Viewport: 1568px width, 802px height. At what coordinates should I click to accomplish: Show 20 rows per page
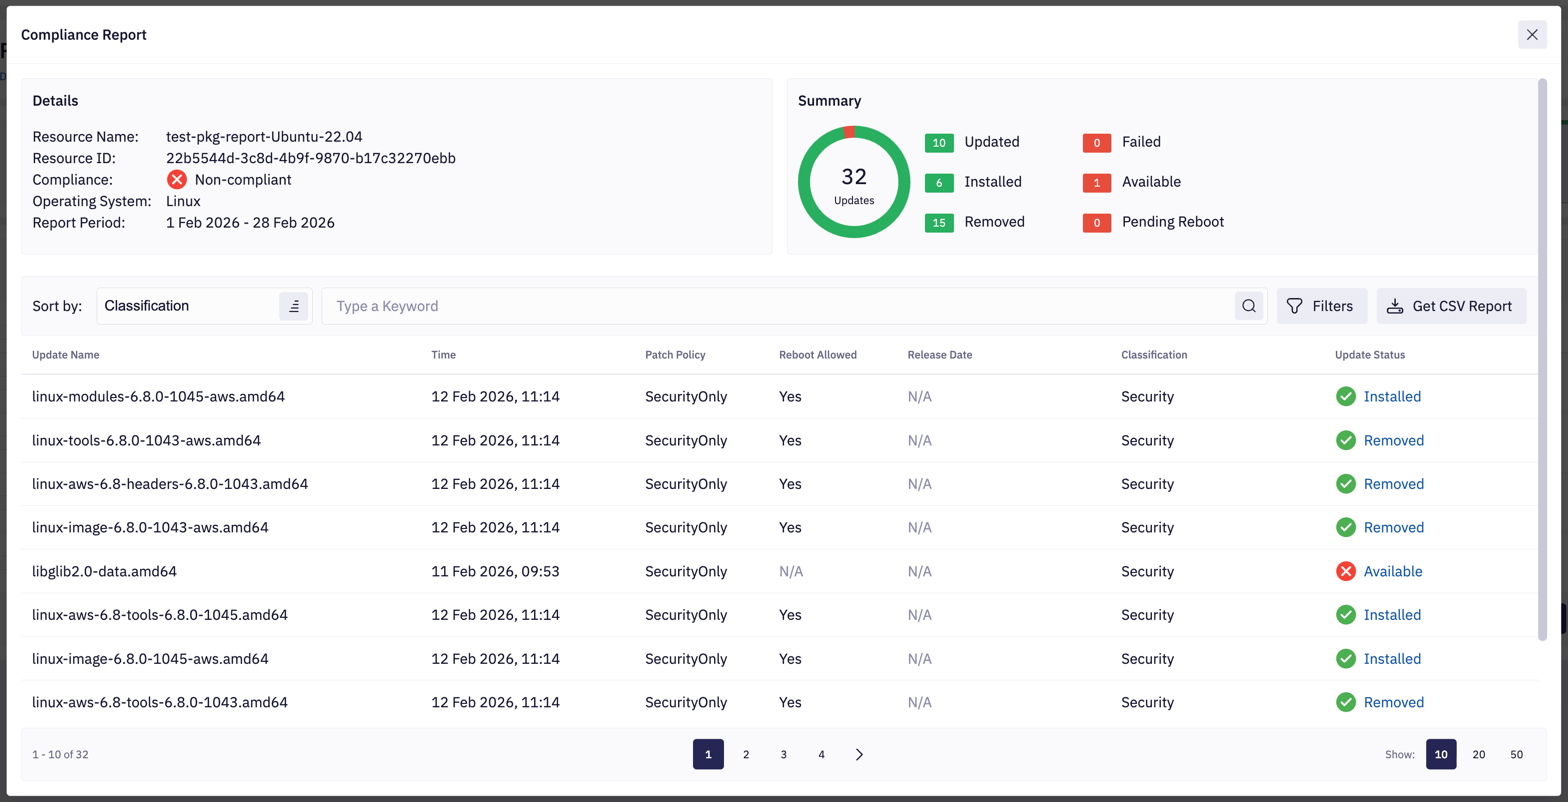pos(1479,755)
